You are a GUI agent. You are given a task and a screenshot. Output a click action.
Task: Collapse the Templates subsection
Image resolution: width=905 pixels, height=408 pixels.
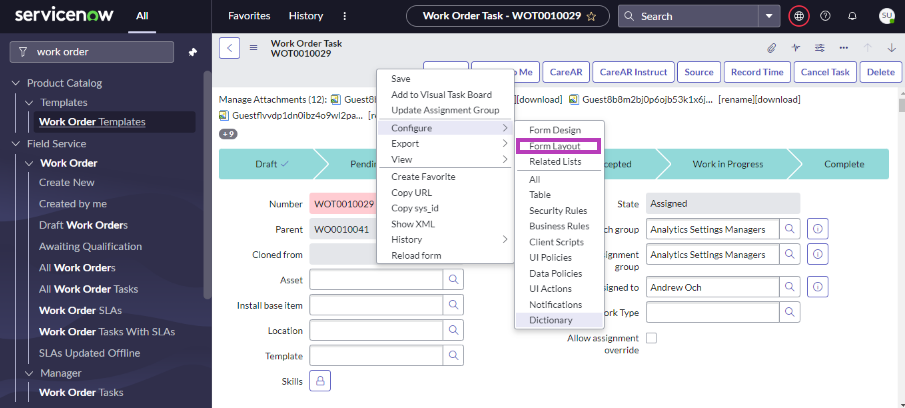click(29, 103)
